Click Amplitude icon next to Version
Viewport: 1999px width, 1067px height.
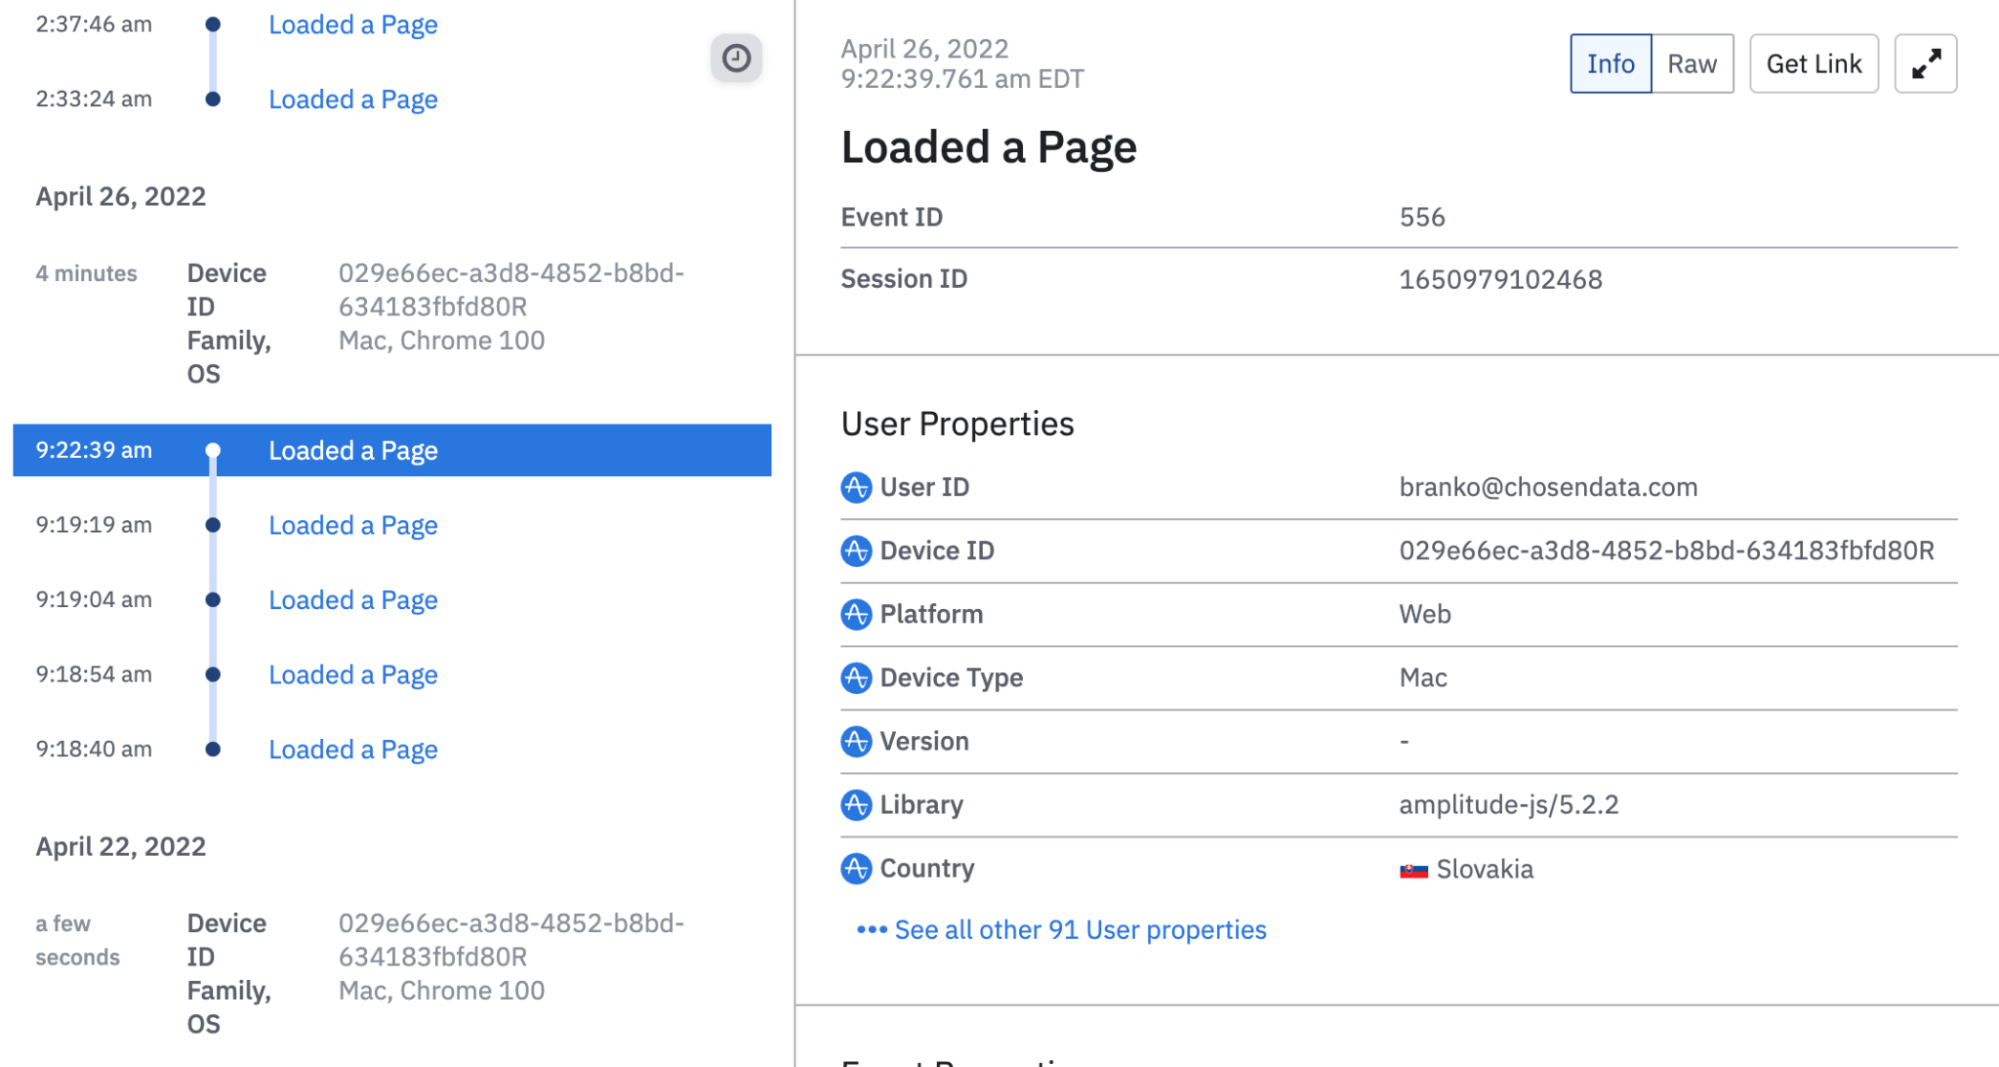pyautogui.click(x=856, y=741)
